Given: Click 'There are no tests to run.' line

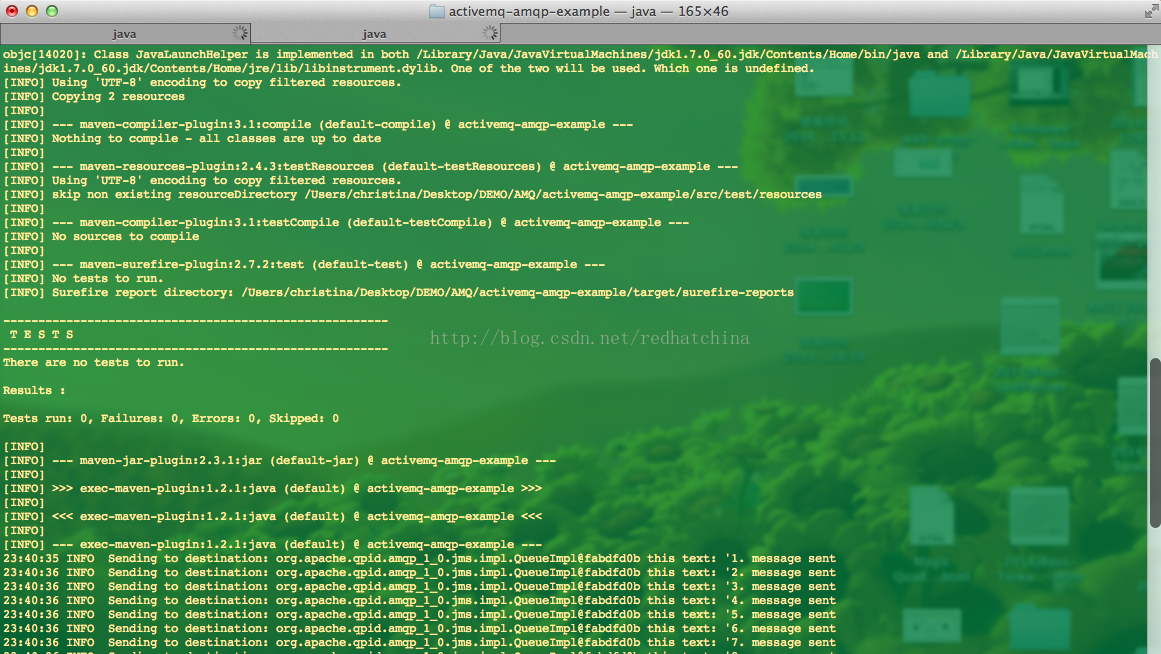Looking at the screenshot, I should pyautogui.click(x=93, y=362).
